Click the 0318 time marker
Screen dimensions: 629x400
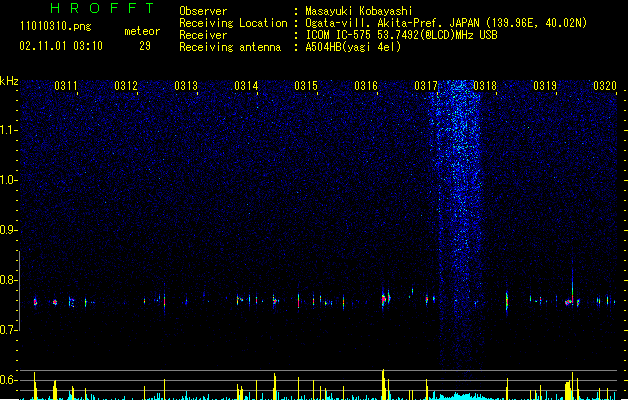(485, 86)
